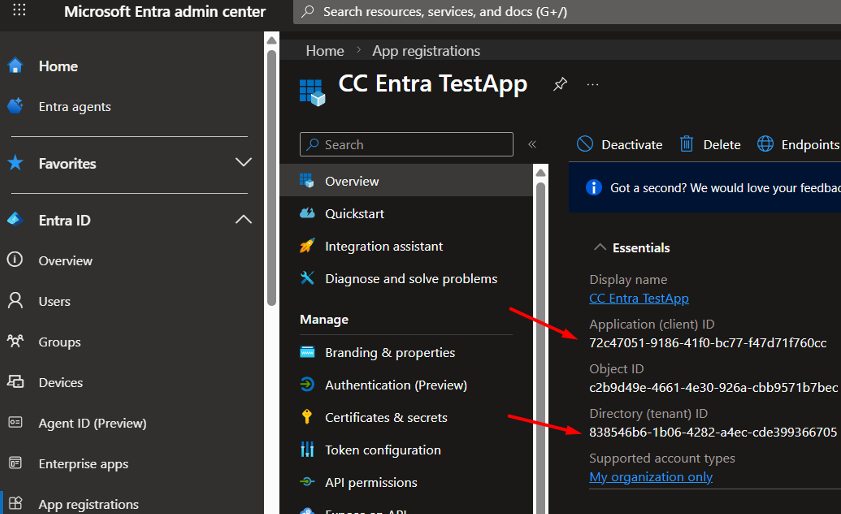Open Integration assistant rocket icon
The height and width of the screenshot is (514, 841).
[x=308, y=246]
